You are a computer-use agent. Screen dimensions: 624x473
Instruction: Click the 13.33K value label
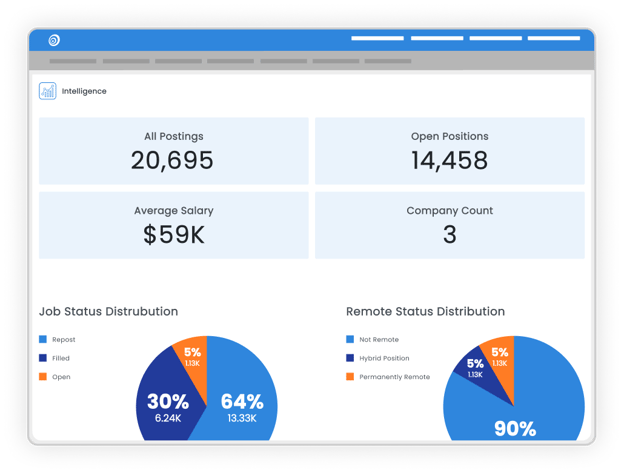(x=242, y=418)
